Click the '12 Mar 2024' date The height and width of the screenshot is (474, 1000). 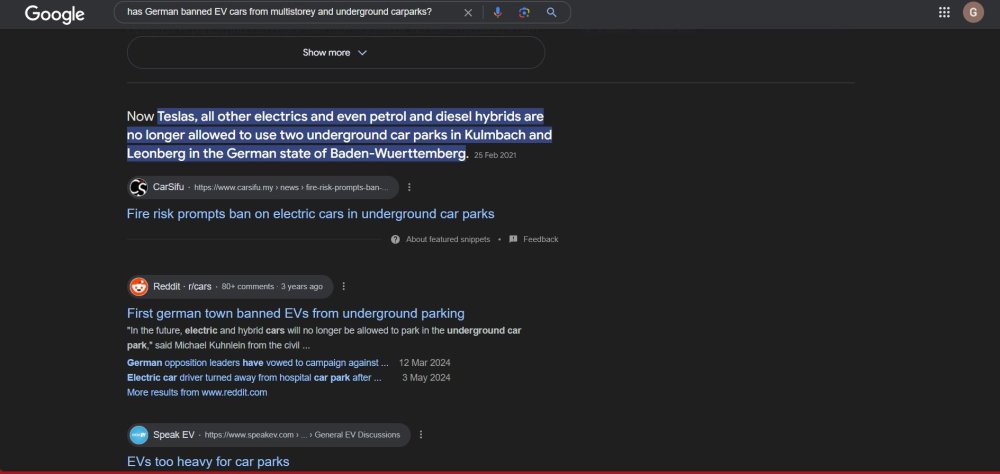click(x=425, y=362)
